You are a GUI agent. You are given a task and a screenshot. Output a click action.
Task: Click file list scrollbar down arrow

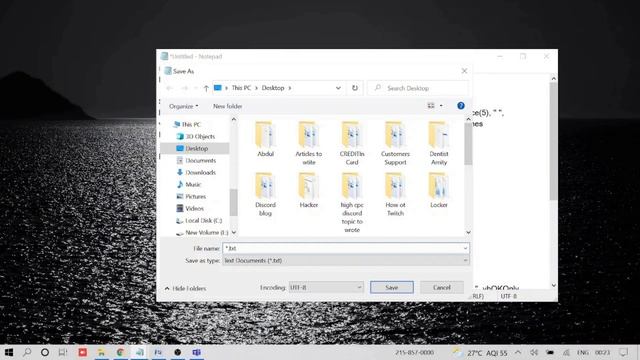[x=468, y=232]
